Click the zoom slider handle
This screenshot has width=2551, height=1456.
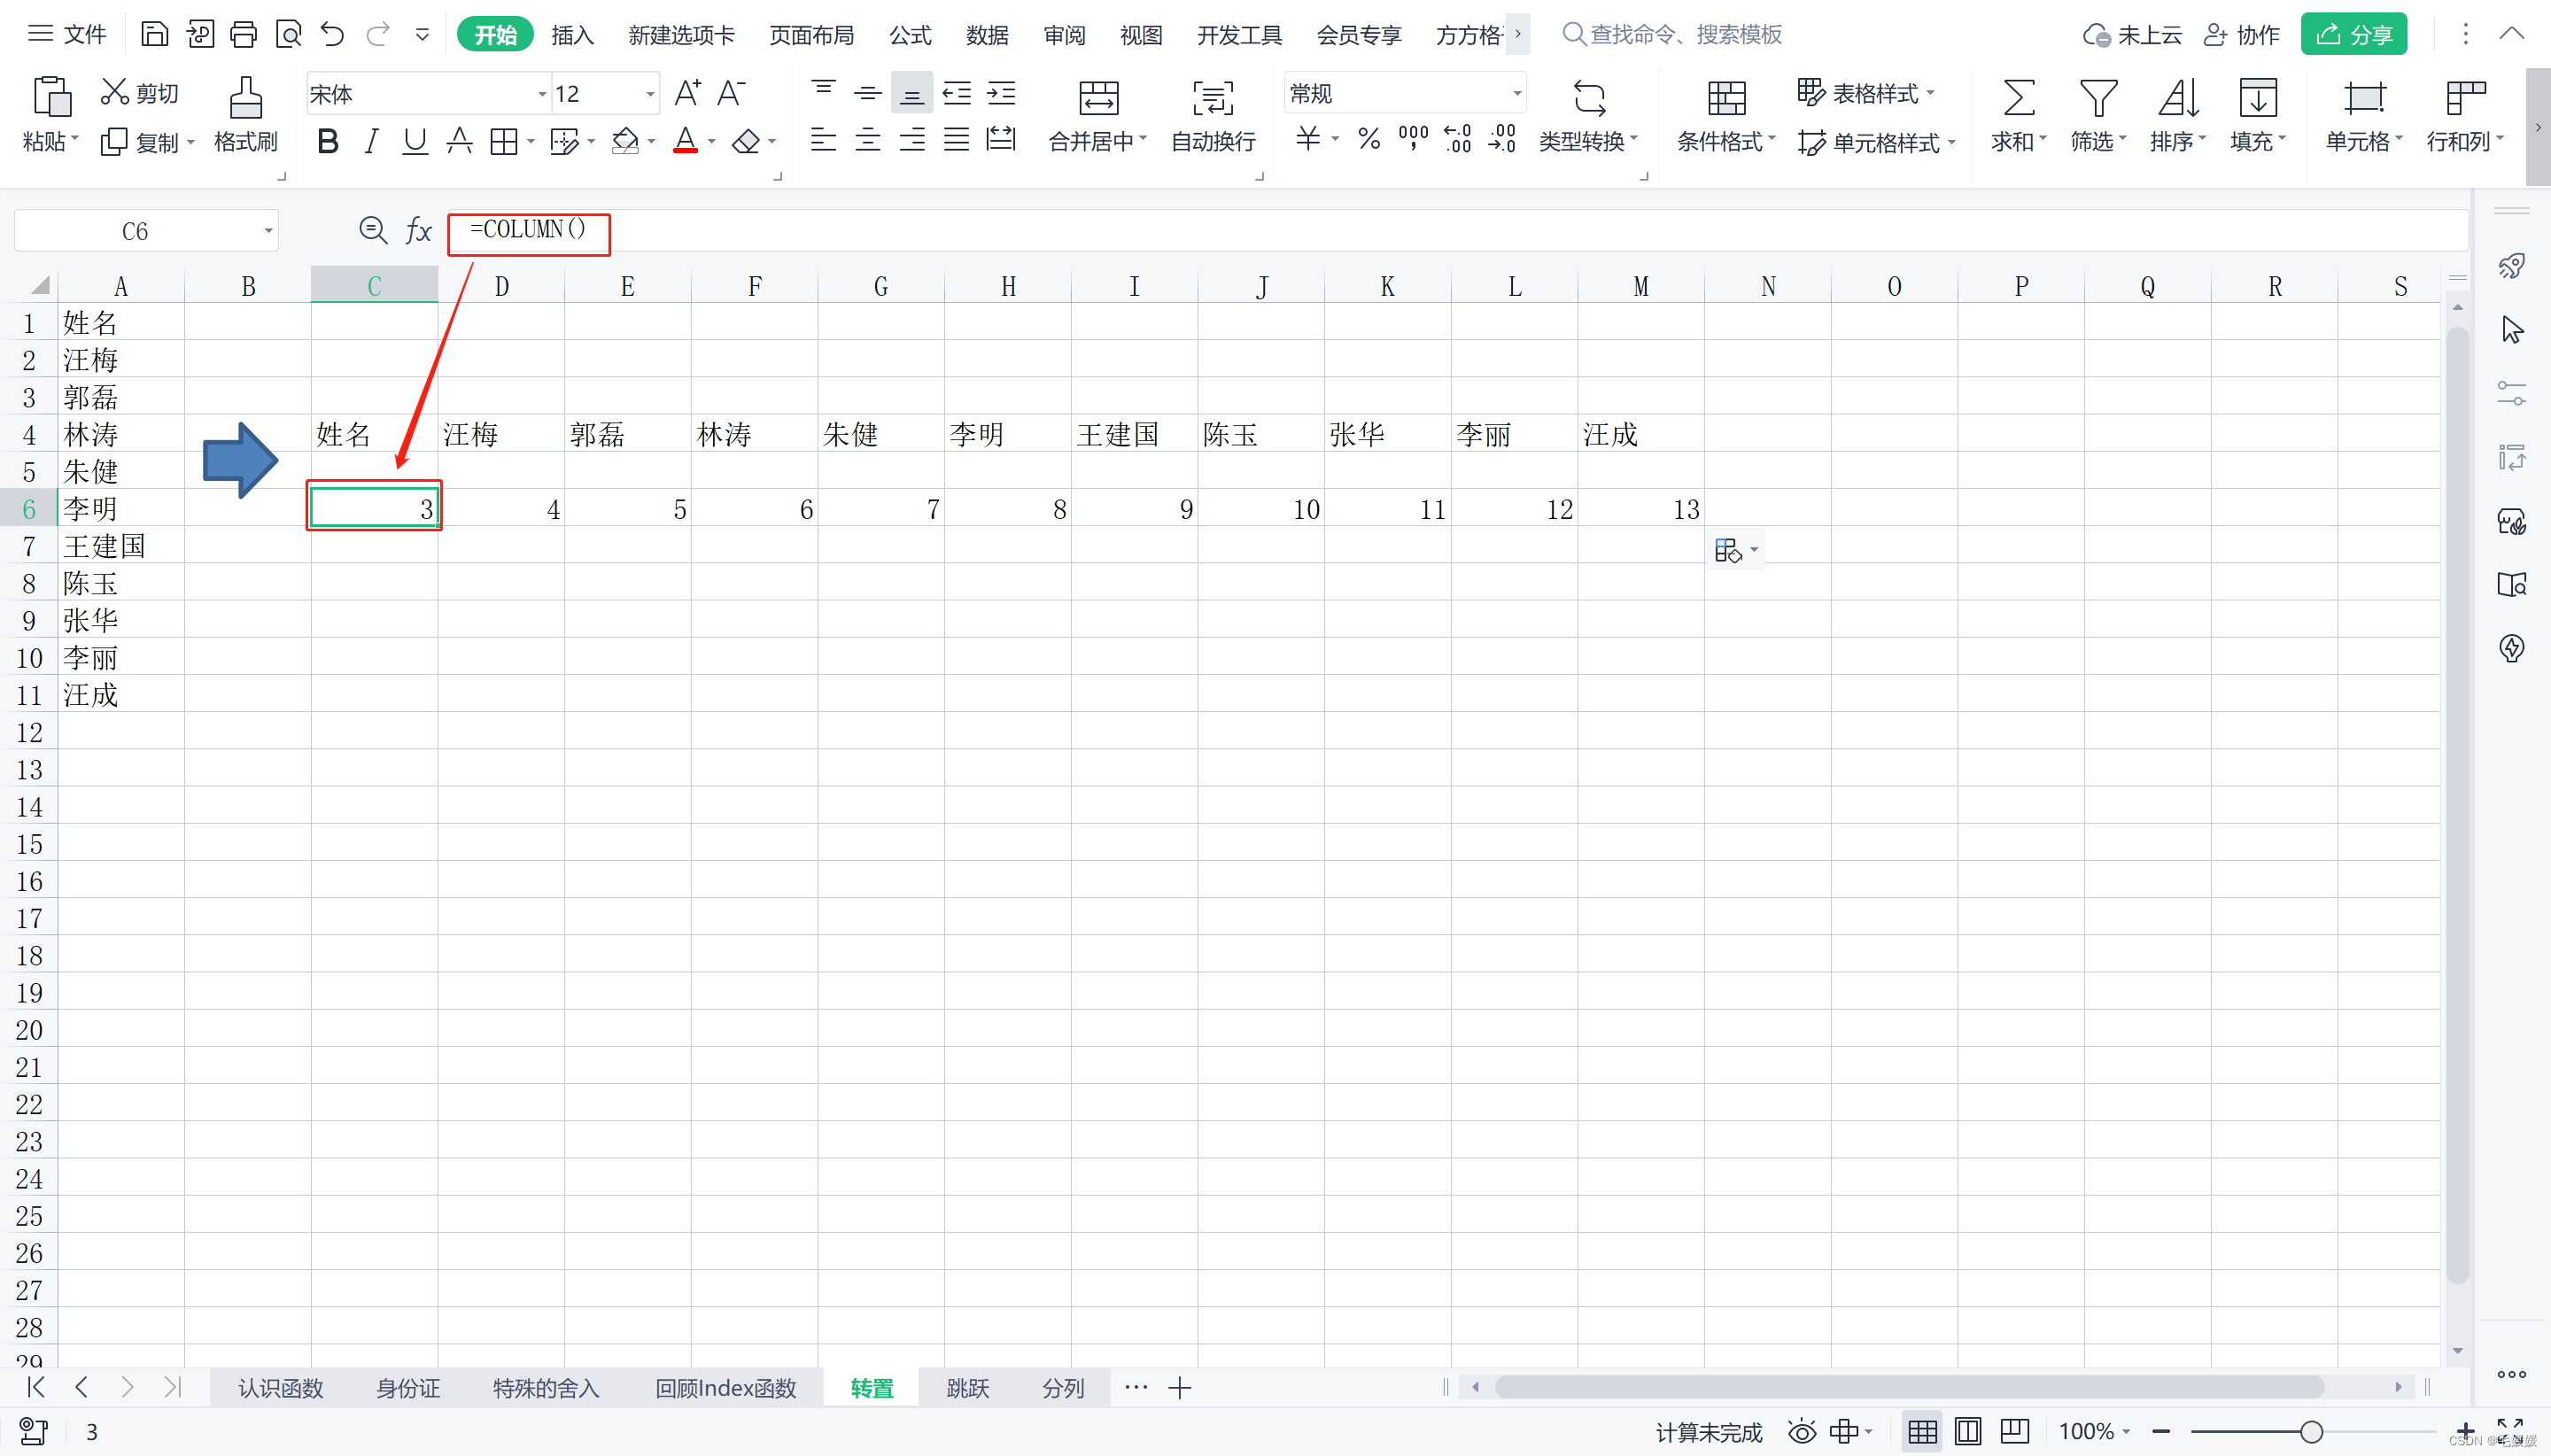coord(2311,1432)
